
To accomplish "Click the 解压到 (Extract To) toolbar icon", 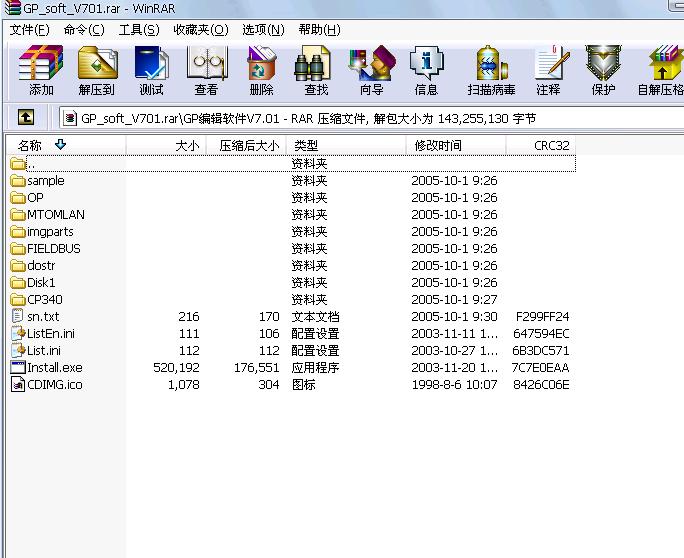I will click(x=96, y=71).
